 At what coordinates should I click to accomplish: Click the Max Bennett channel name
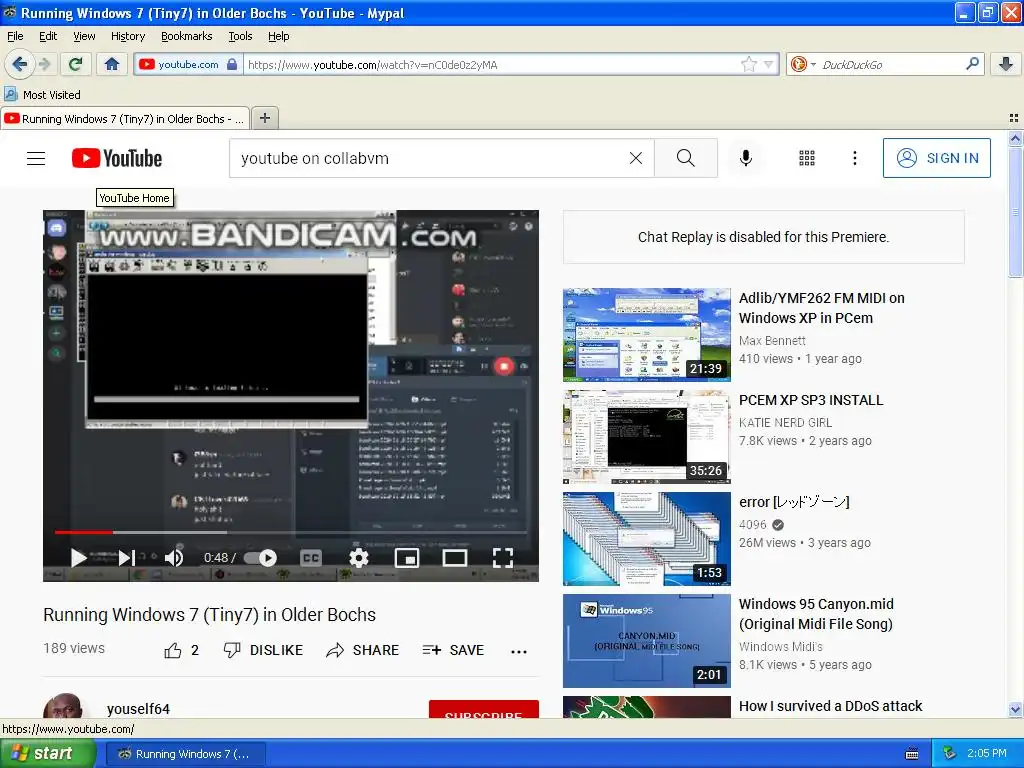(x=772, y=340)
